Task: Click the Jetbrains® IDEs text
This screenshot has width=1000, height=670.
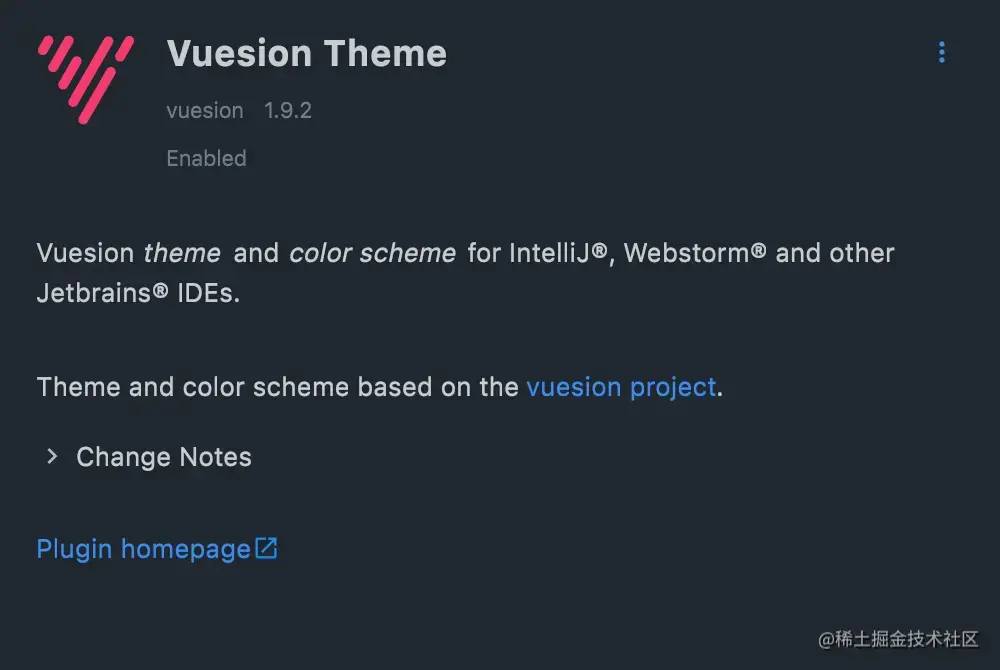Action: click(138, 293)
